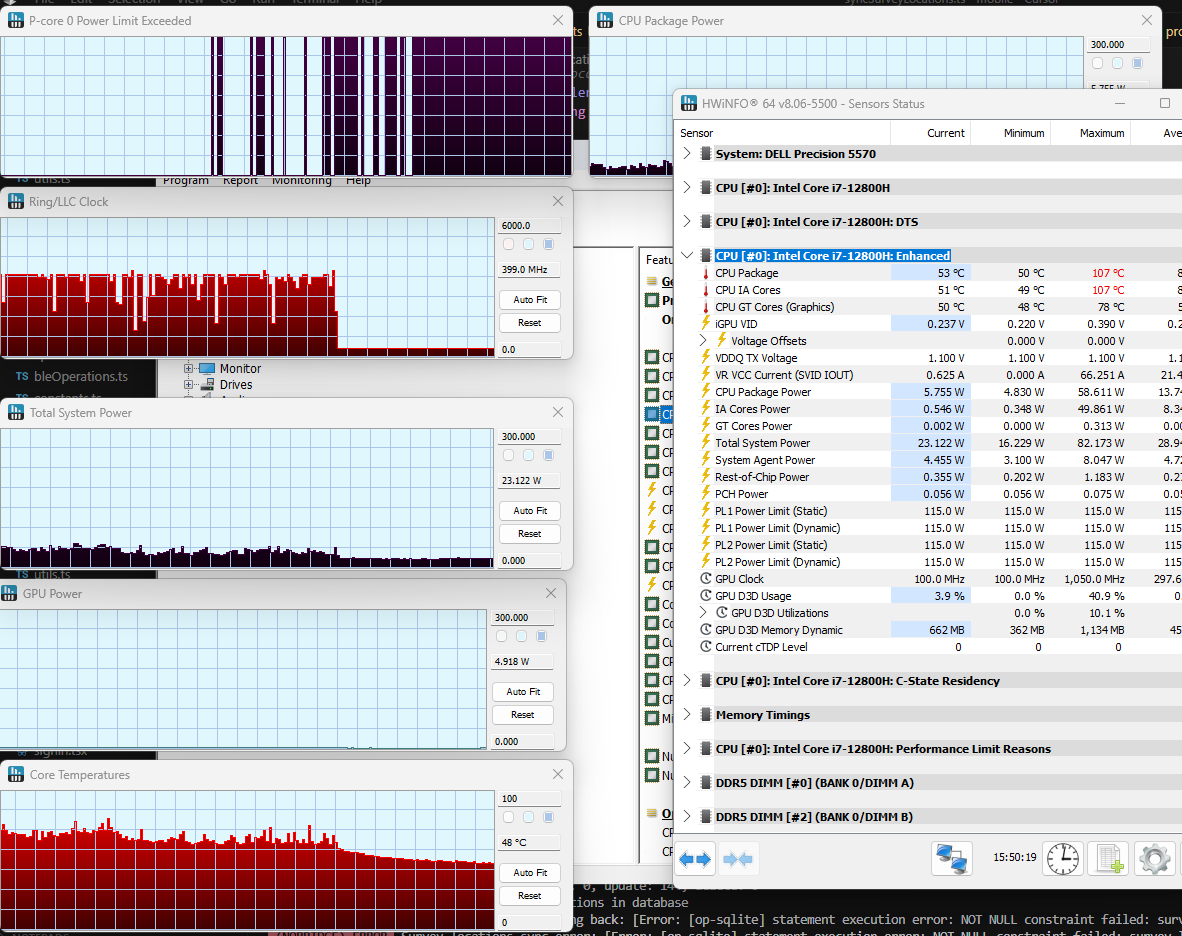Click the Drives icon in the tree
Image resolution: width=1182 pixels, height=936 pixels.
click(207, 384)
